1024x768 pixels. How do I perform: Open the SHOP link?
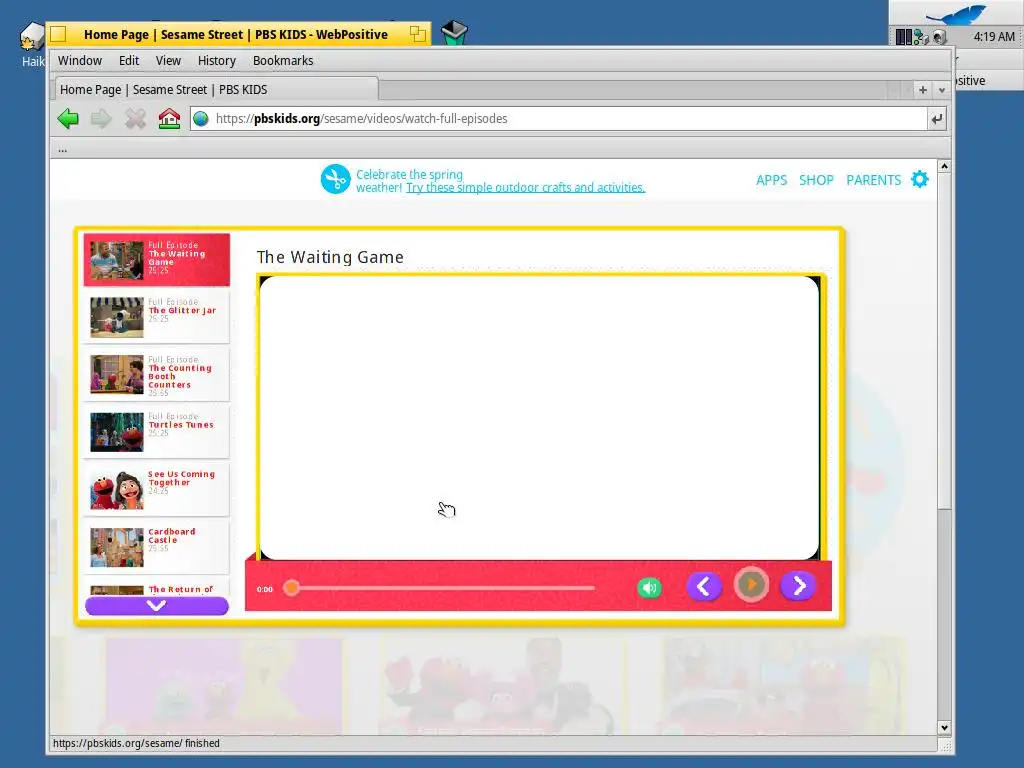coord(816,180)
